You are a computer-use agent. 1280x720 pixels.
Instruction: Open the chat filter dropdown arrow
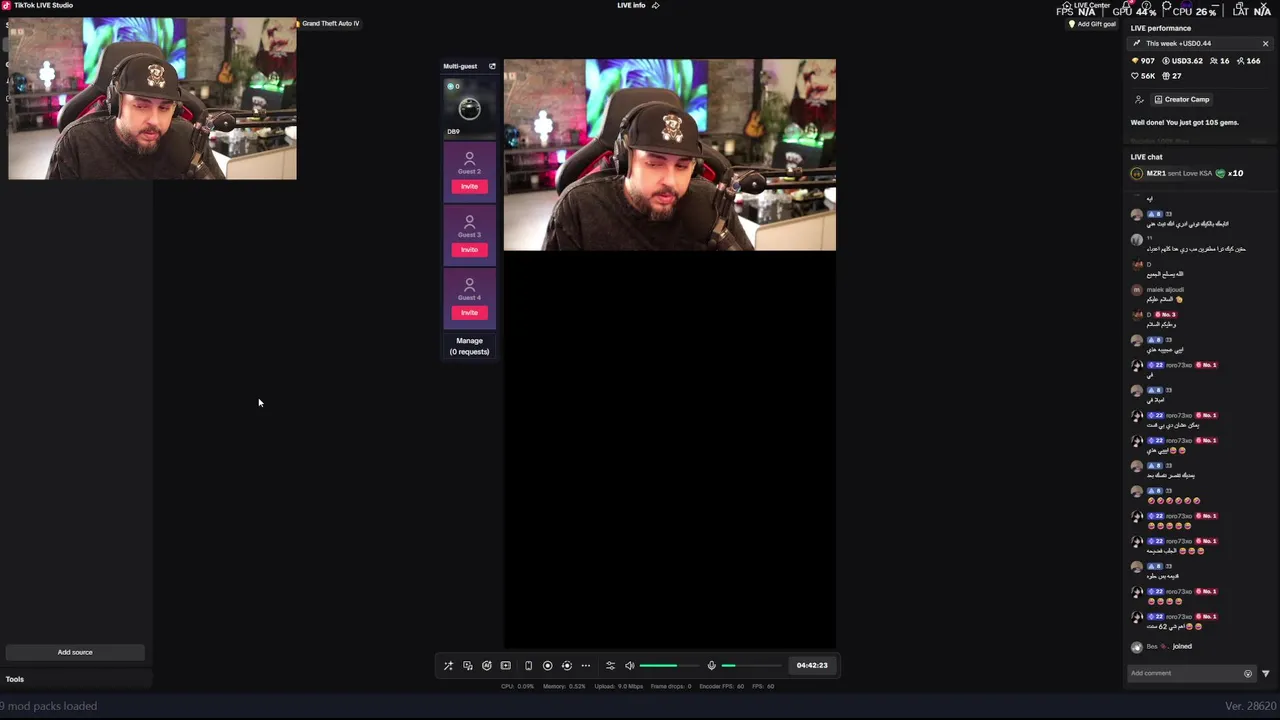(1265, 674)
